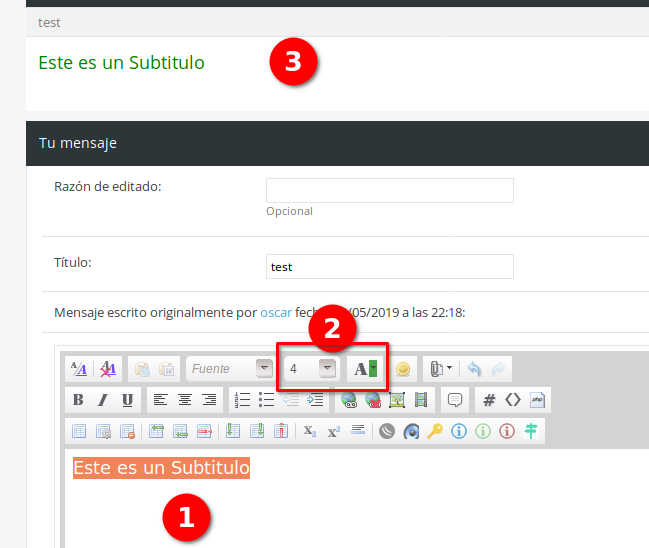Open oscar's user profile link
The height and width of the screenshot is (548, 649).
tap(276, 312)
